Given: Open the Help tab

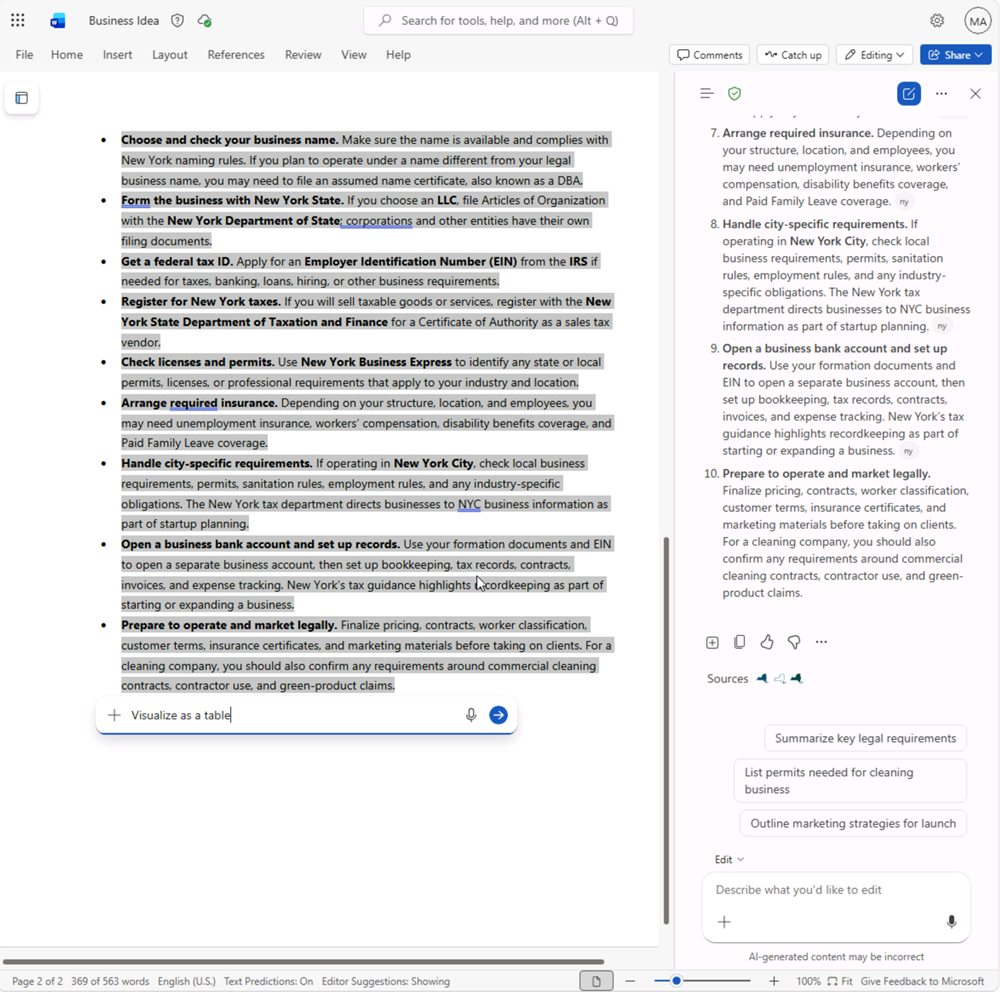Looking at the screenshot, I should point(398,55).
